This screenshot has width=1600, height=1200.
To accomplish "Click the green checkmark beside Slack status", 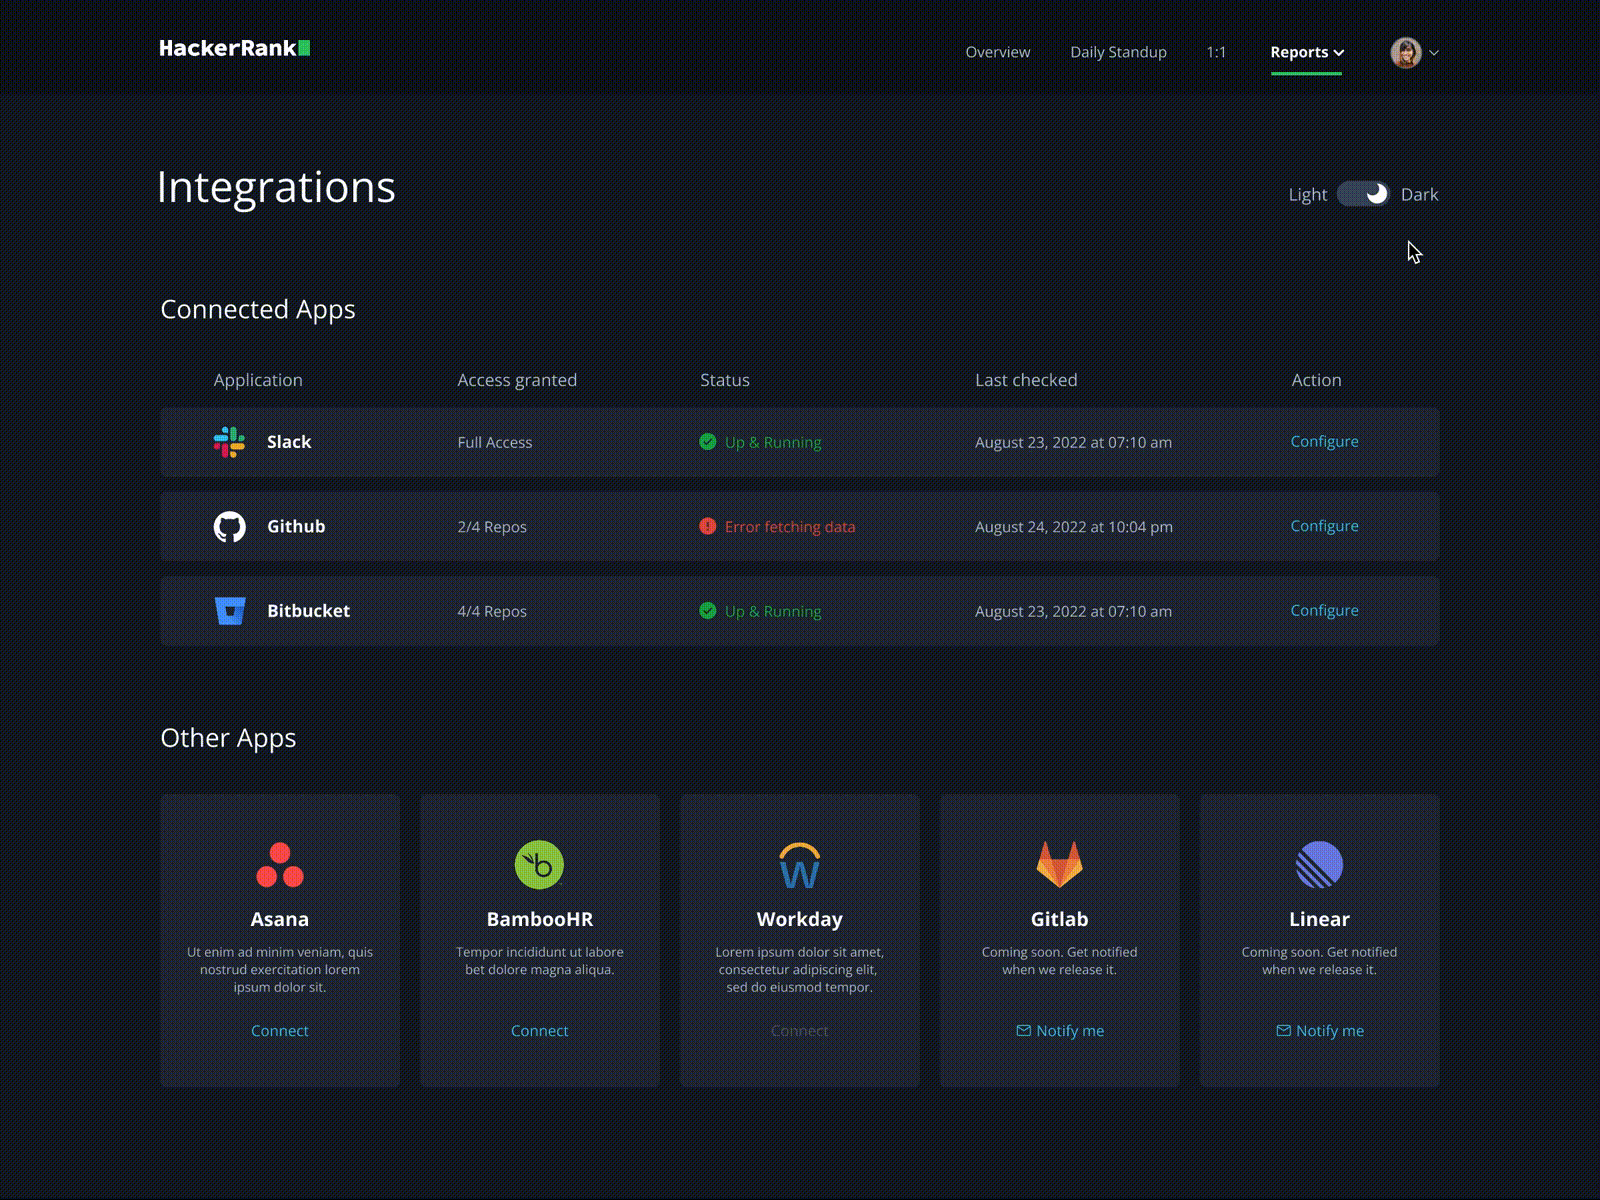I will point(708,442).
